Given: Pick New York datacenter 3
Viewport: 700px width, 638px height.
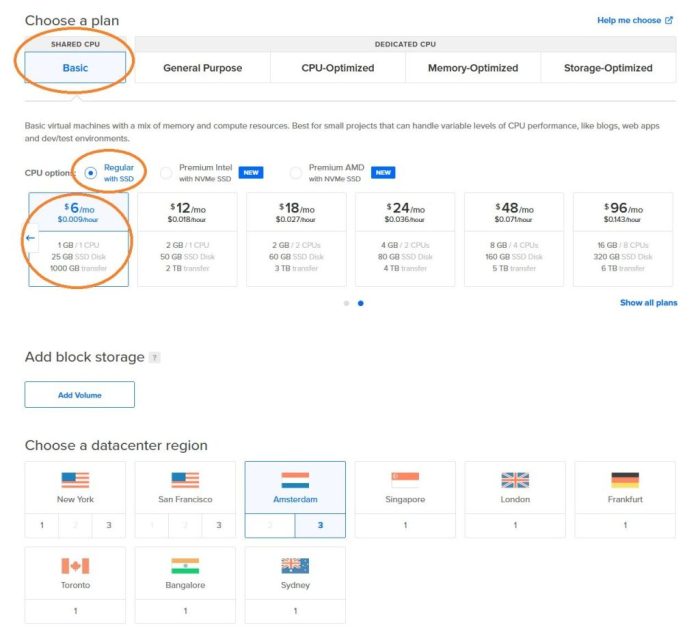Looking at the screenshot, I should 108,525.
